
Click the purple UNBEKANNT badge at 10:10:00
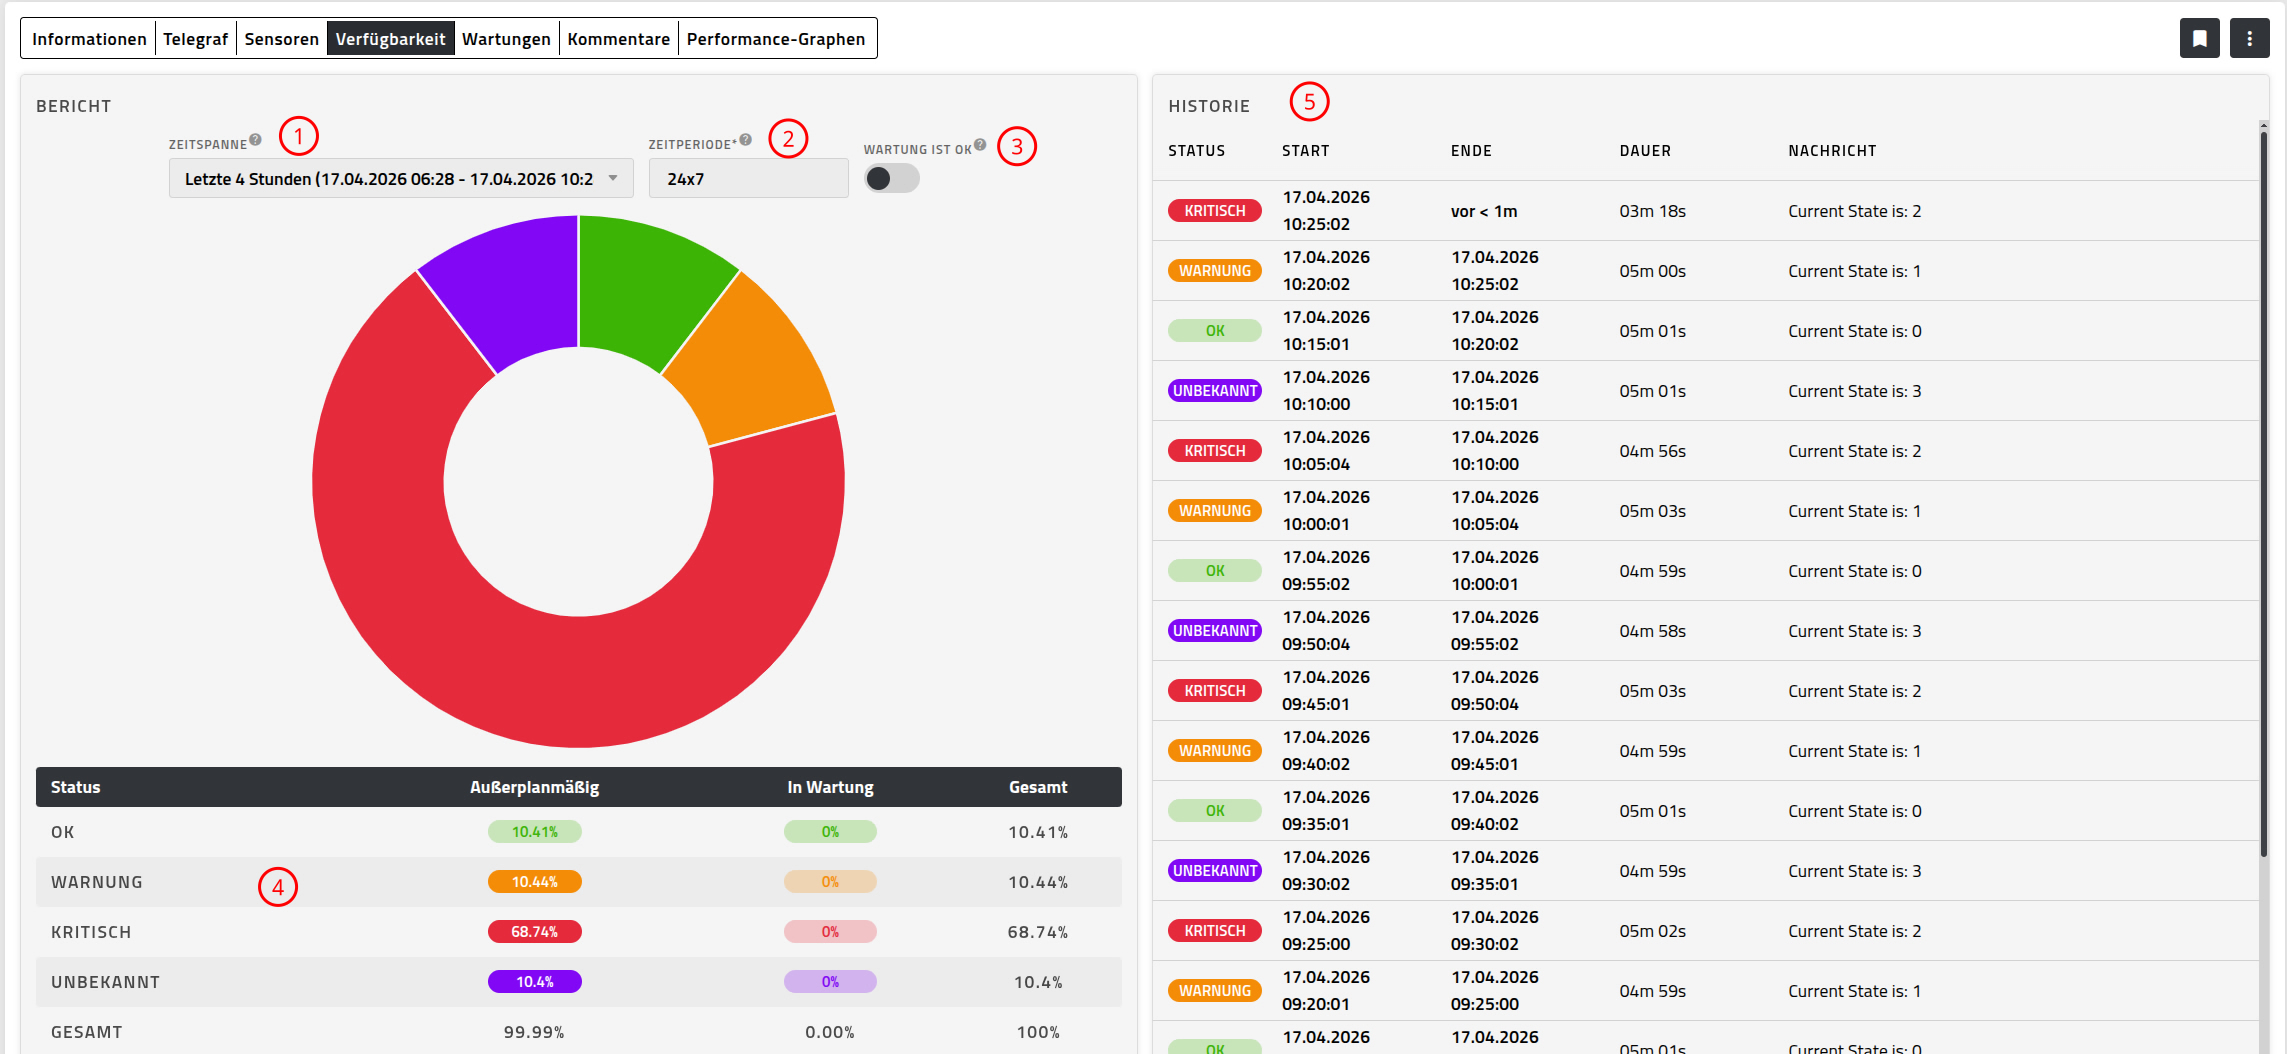pos(1215,391)
